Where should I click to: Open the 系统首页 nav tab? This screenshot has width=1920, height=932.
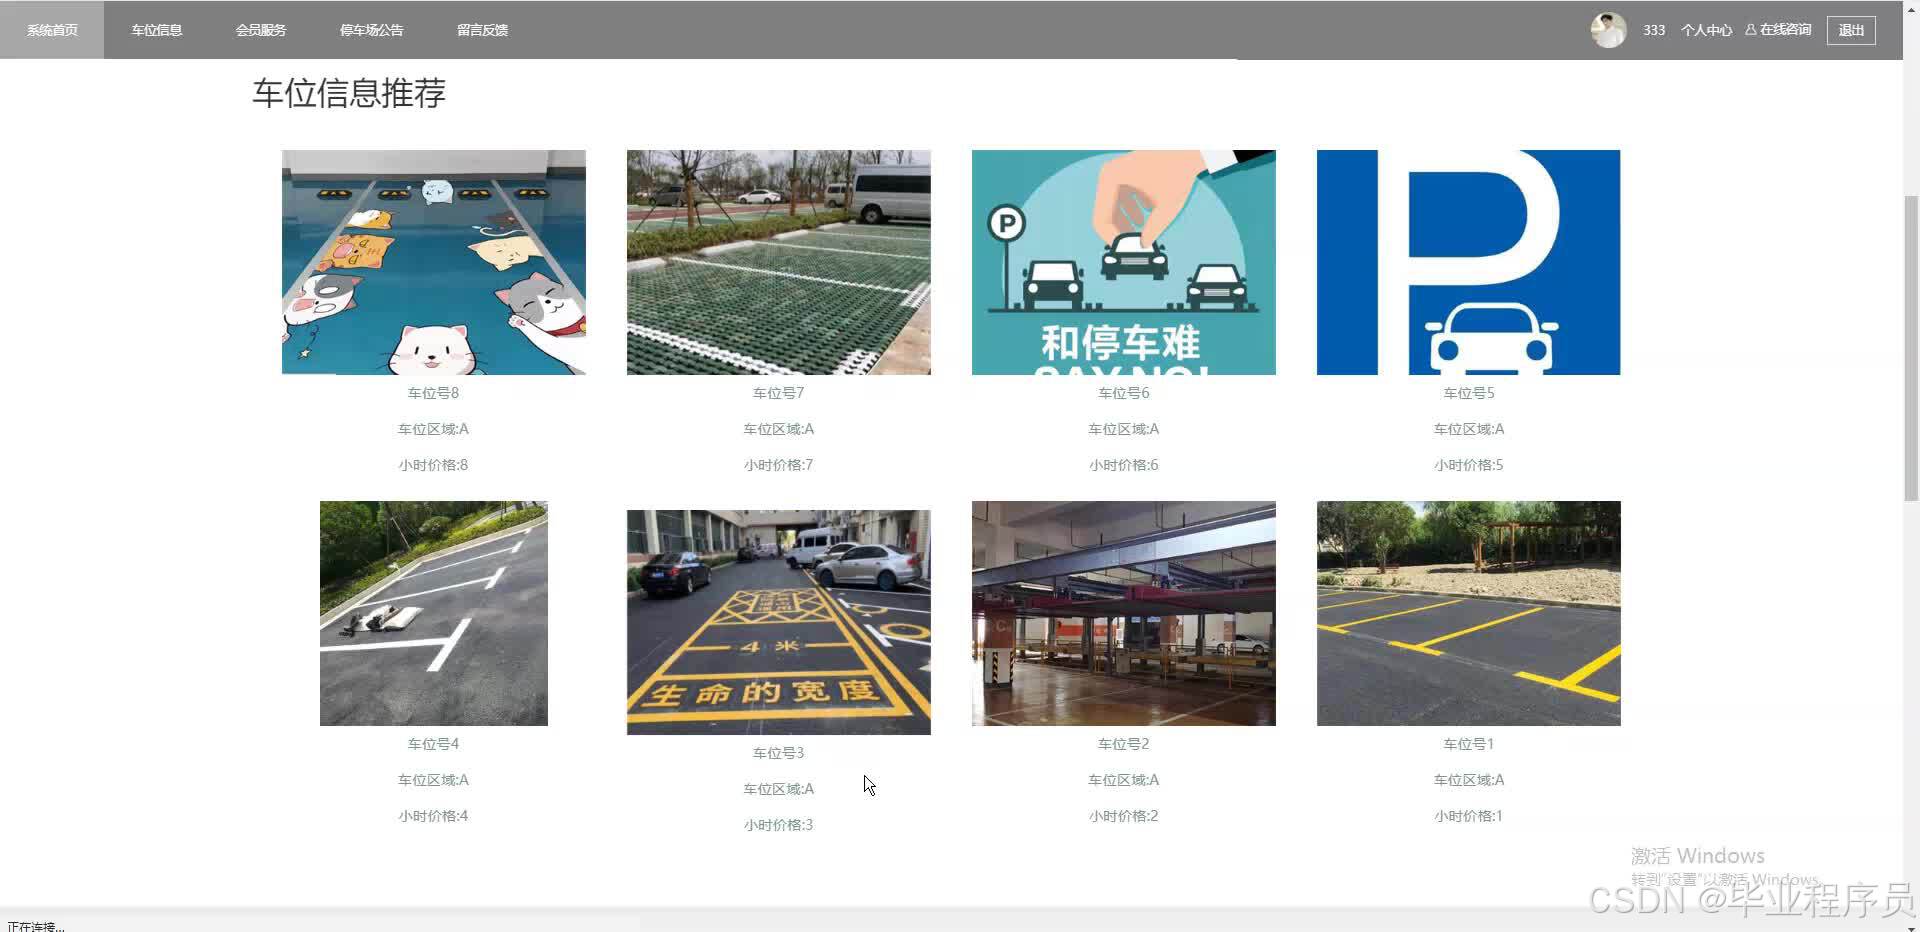pyautogui.click(x=52, y=30)
